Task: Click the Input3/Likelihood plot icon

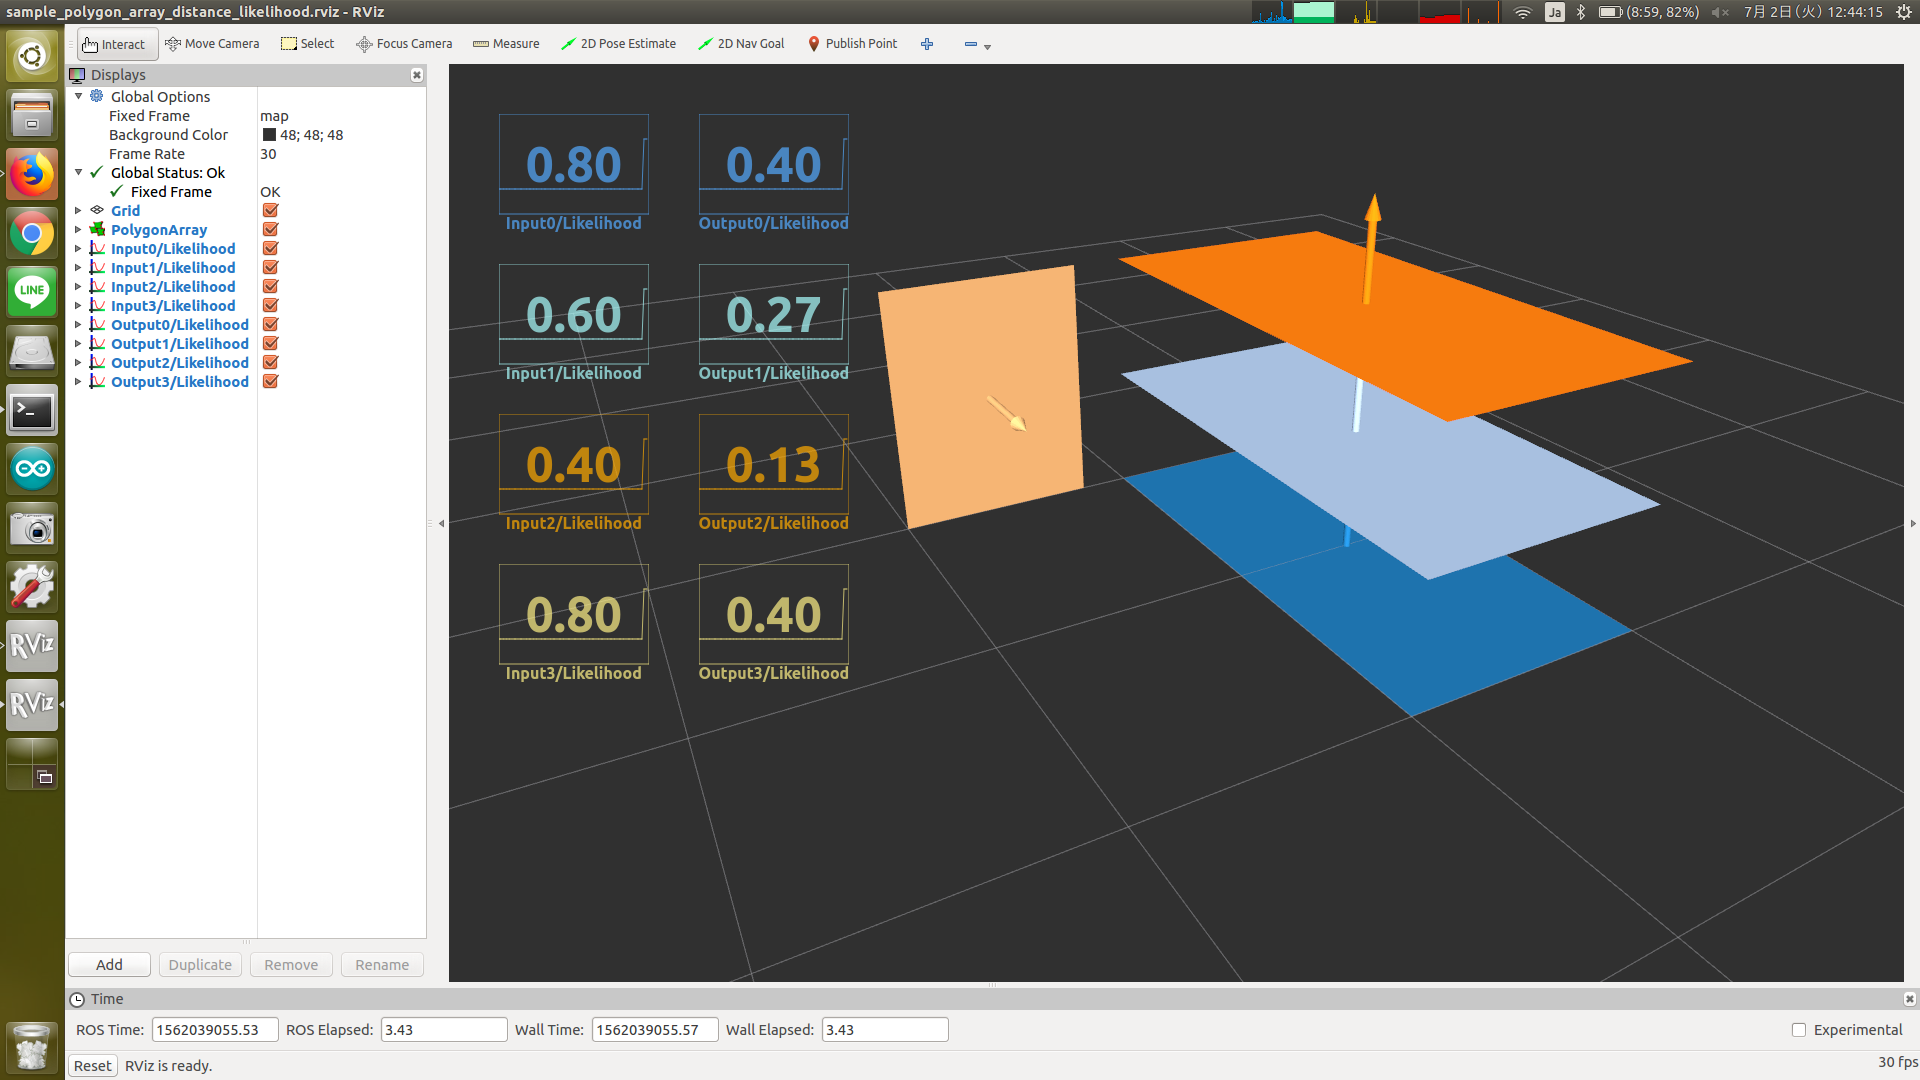Action: click(97, 305)
